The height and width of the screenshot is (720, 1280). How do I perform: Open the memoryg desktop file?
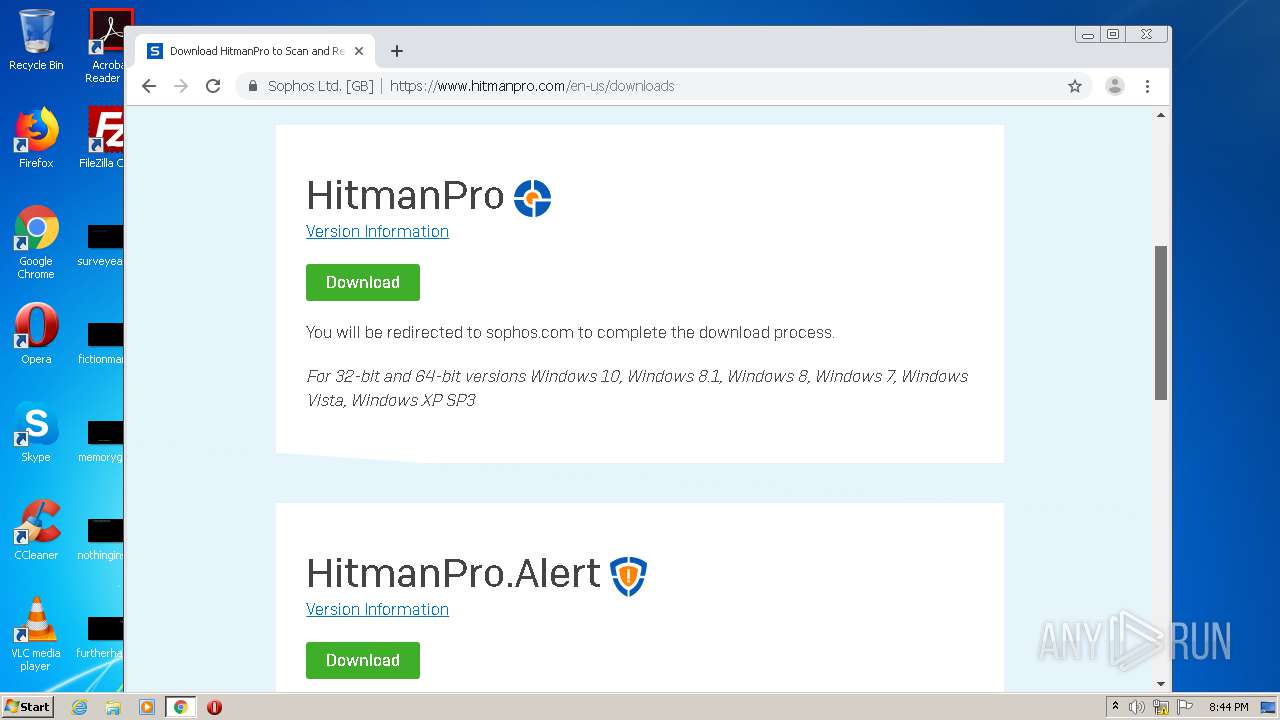(102, 441)
